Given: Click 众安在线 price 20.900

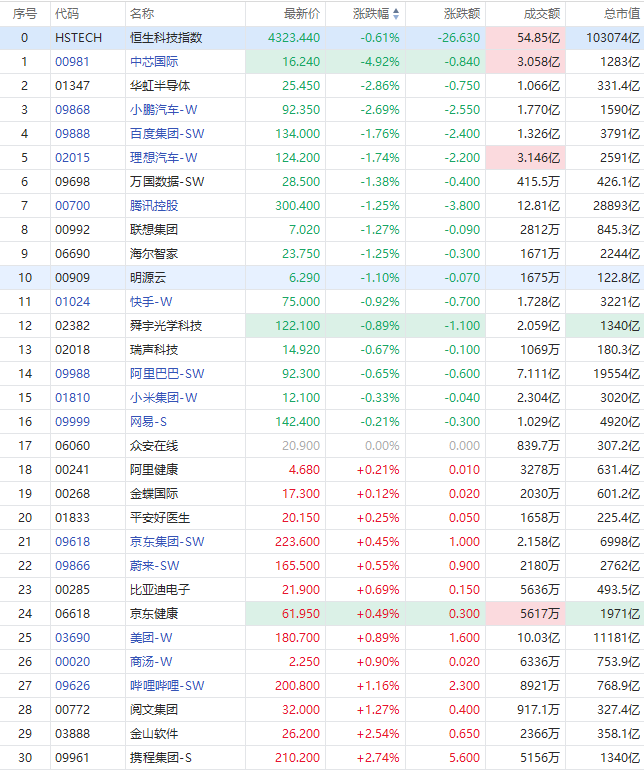Looking at the screenshot, I should 301,446.
